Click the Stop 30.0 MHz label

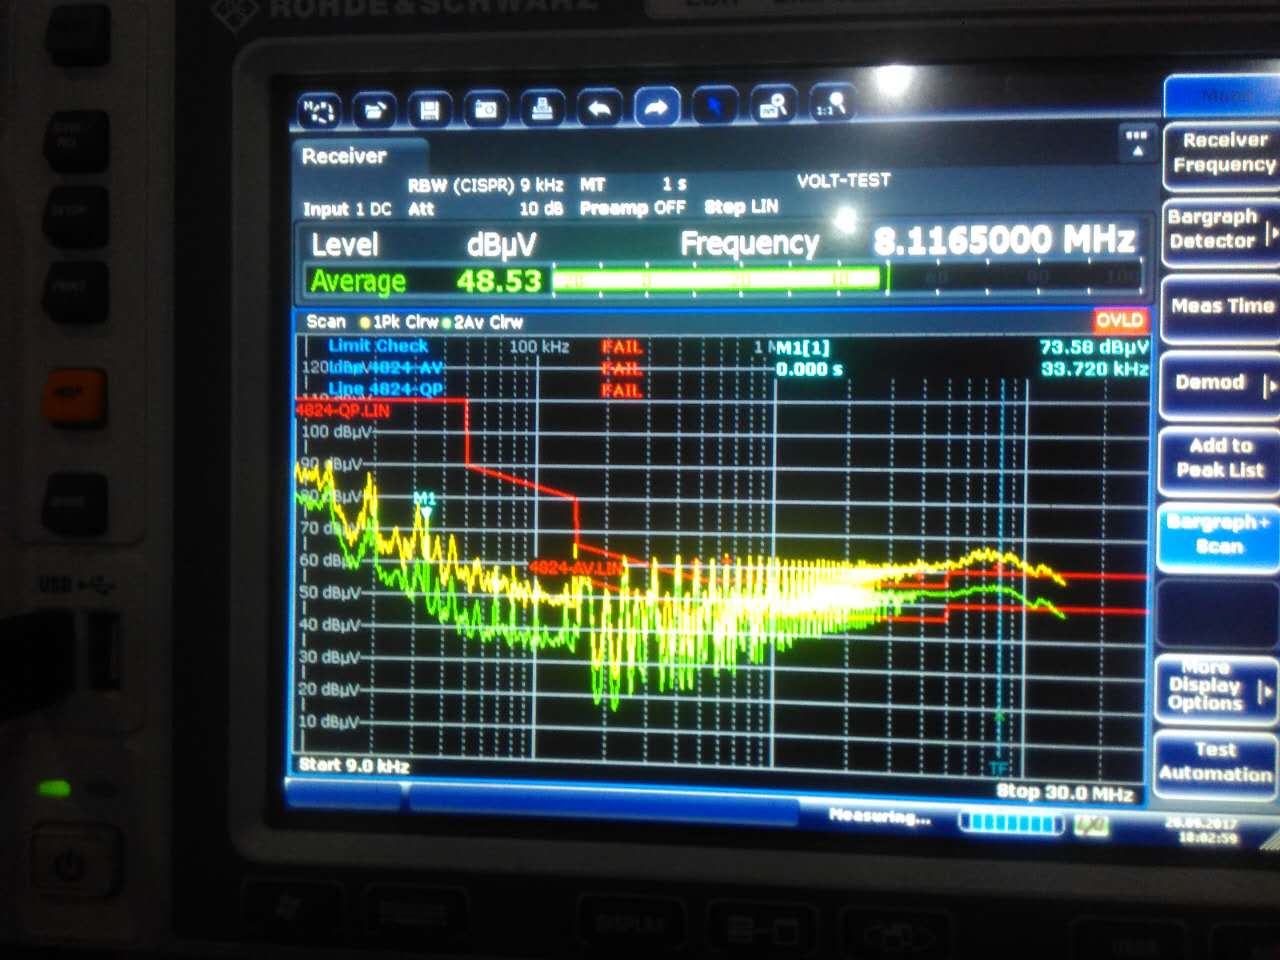[1065, 792]
